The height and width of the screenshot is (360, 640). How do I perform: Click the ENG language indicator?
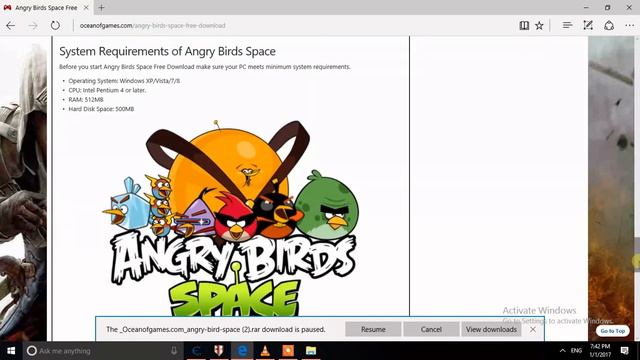pos(576,351)
